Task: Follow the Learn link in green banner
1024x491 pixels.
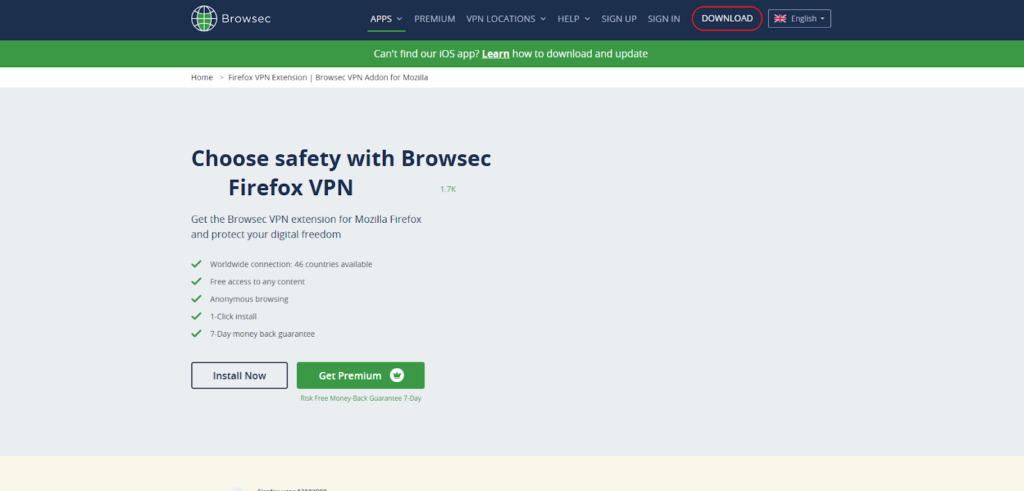Action: coord(496,53)
